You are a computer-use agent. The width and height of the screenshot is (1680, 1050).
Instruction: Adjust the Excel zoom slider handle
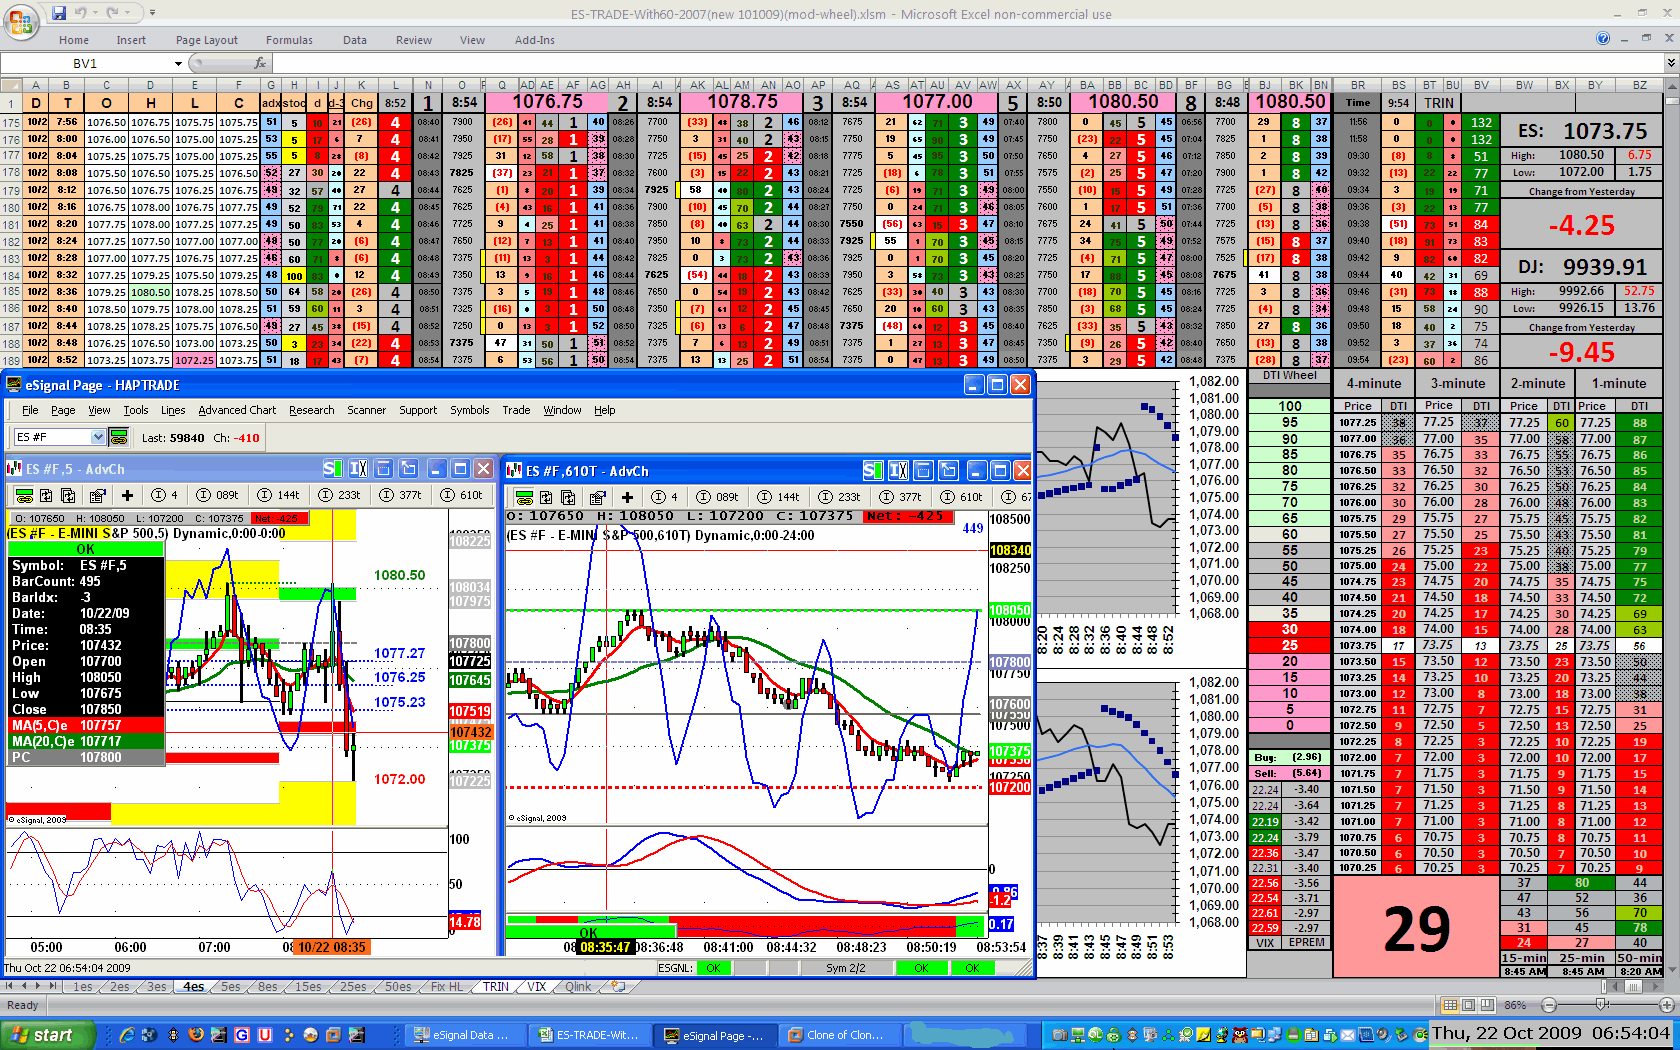[1602, 1005]
